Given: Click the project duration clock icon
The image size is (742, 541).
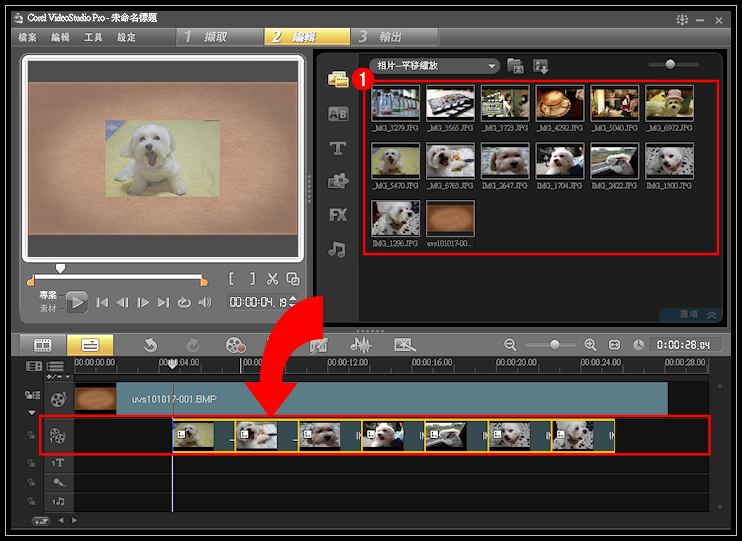Looking at the screenshot, I should (638, 345).
